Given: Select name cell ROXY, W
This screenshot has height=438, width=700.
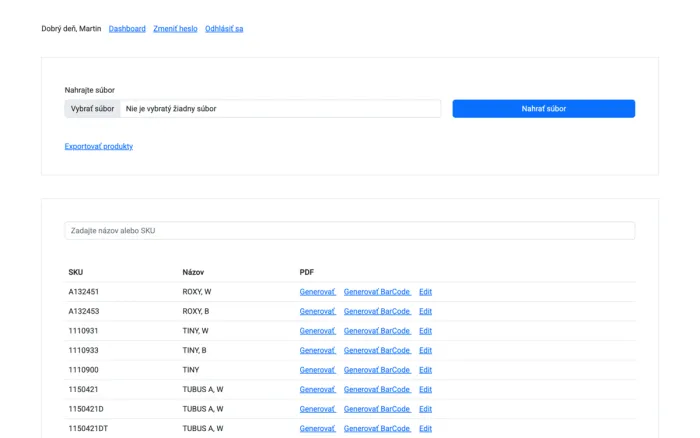Looking at the screenshot, I should (196, 292).
